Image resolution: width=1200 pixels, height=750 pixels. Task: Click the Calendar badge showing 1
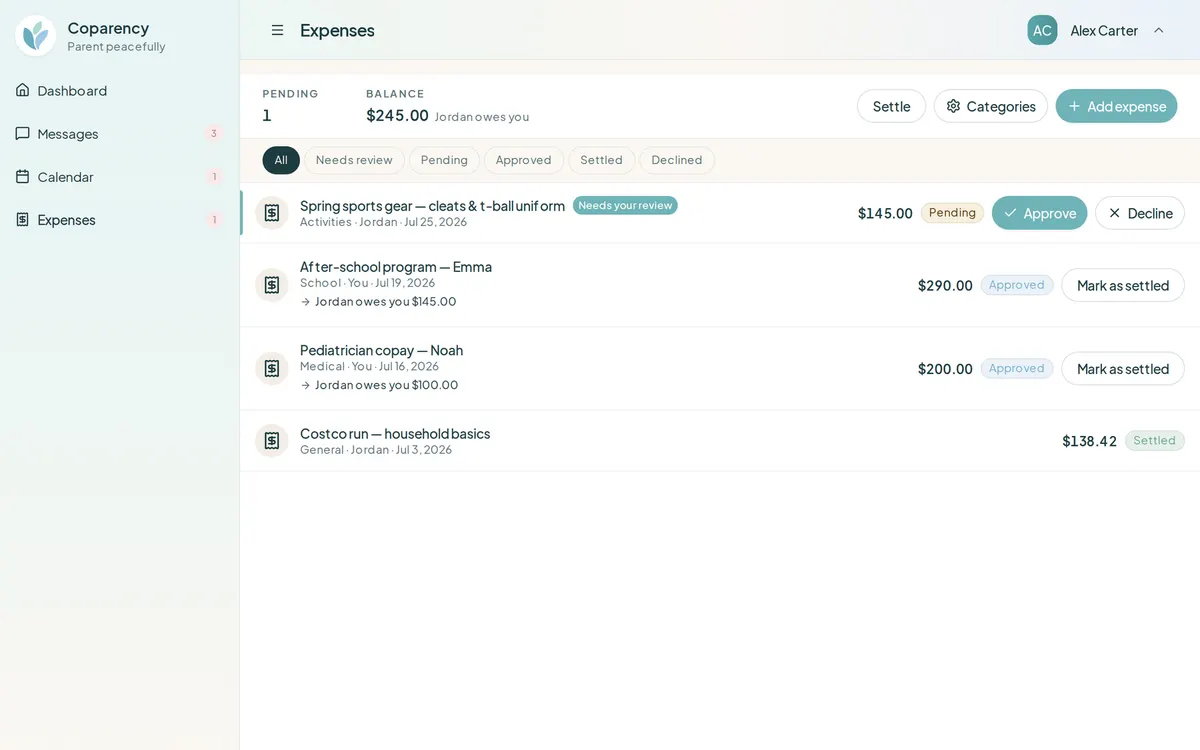214,176
